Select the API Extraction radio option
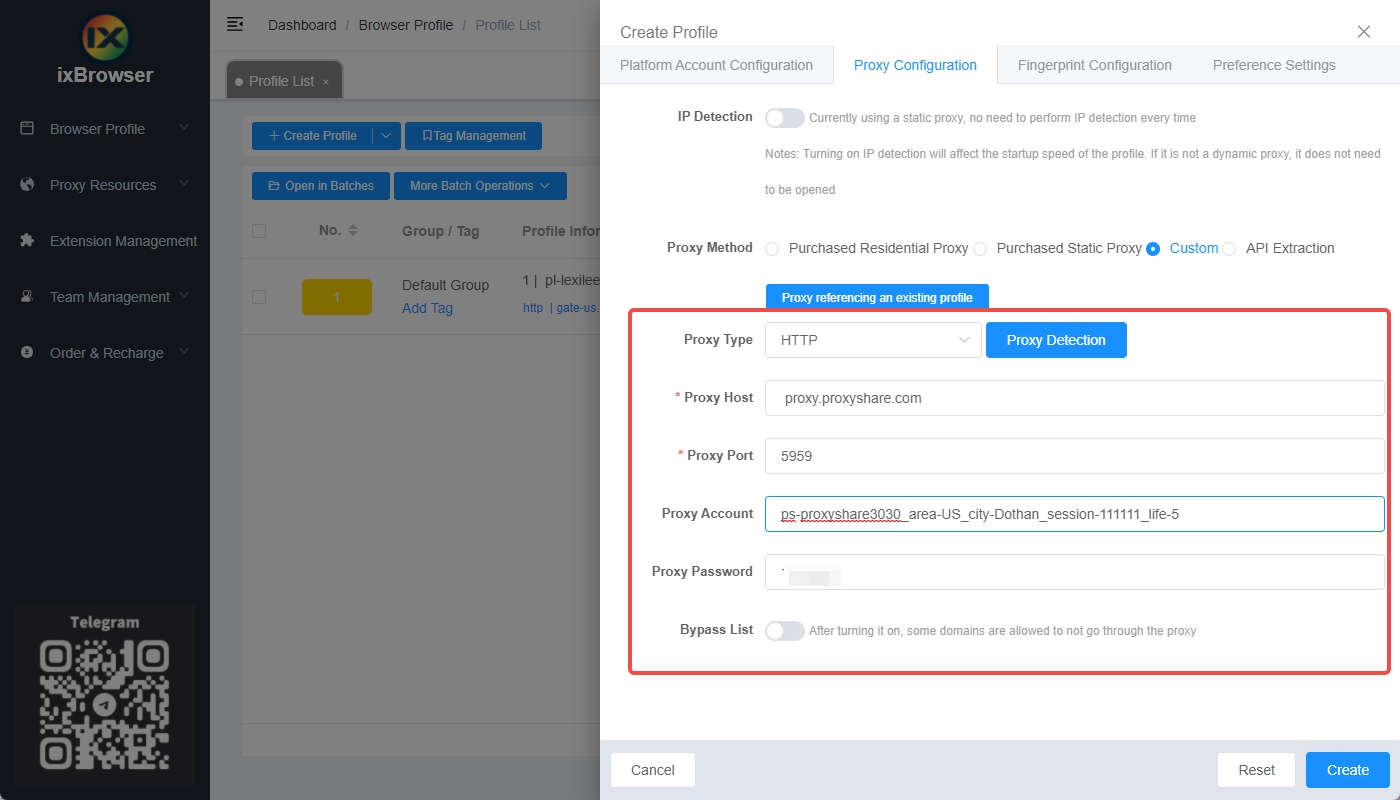Image resolution: width=1400 pixels, height=800 pixels. (1229, 249)
